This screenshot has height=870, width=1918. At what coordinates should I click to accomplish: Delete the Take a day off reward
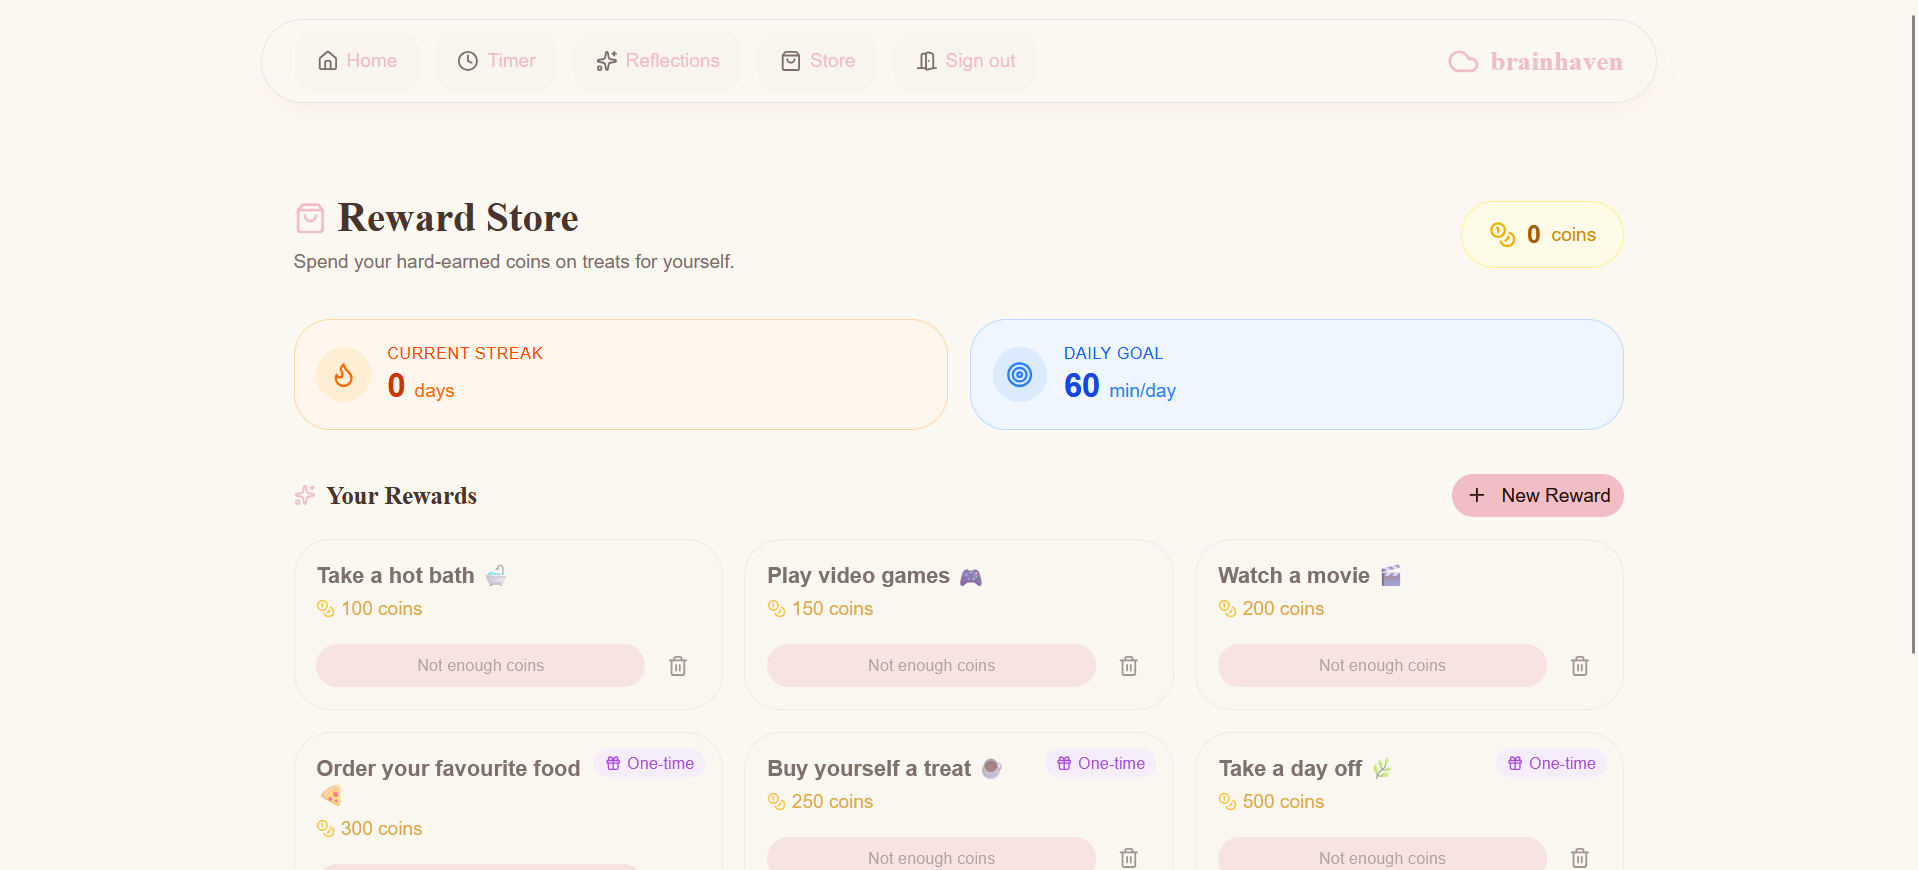tap(1580, 858)
